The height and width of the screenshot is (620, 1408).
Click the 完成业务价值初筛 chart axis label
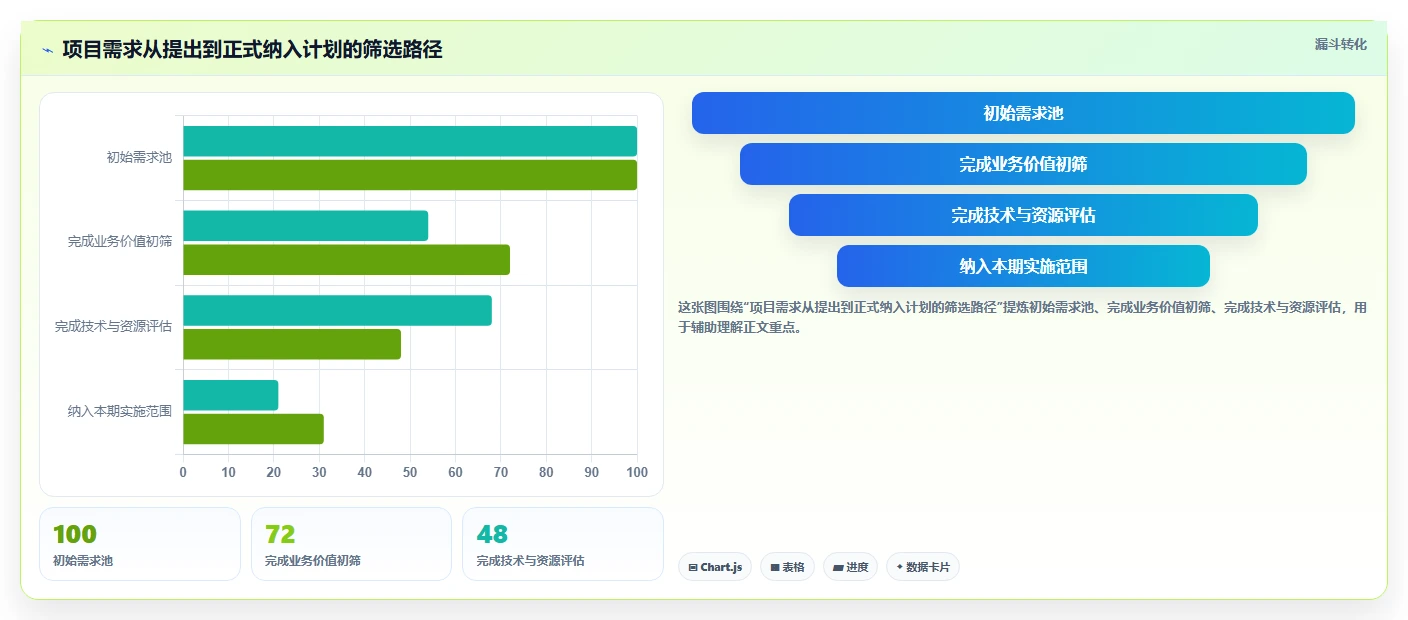point(120,241)
